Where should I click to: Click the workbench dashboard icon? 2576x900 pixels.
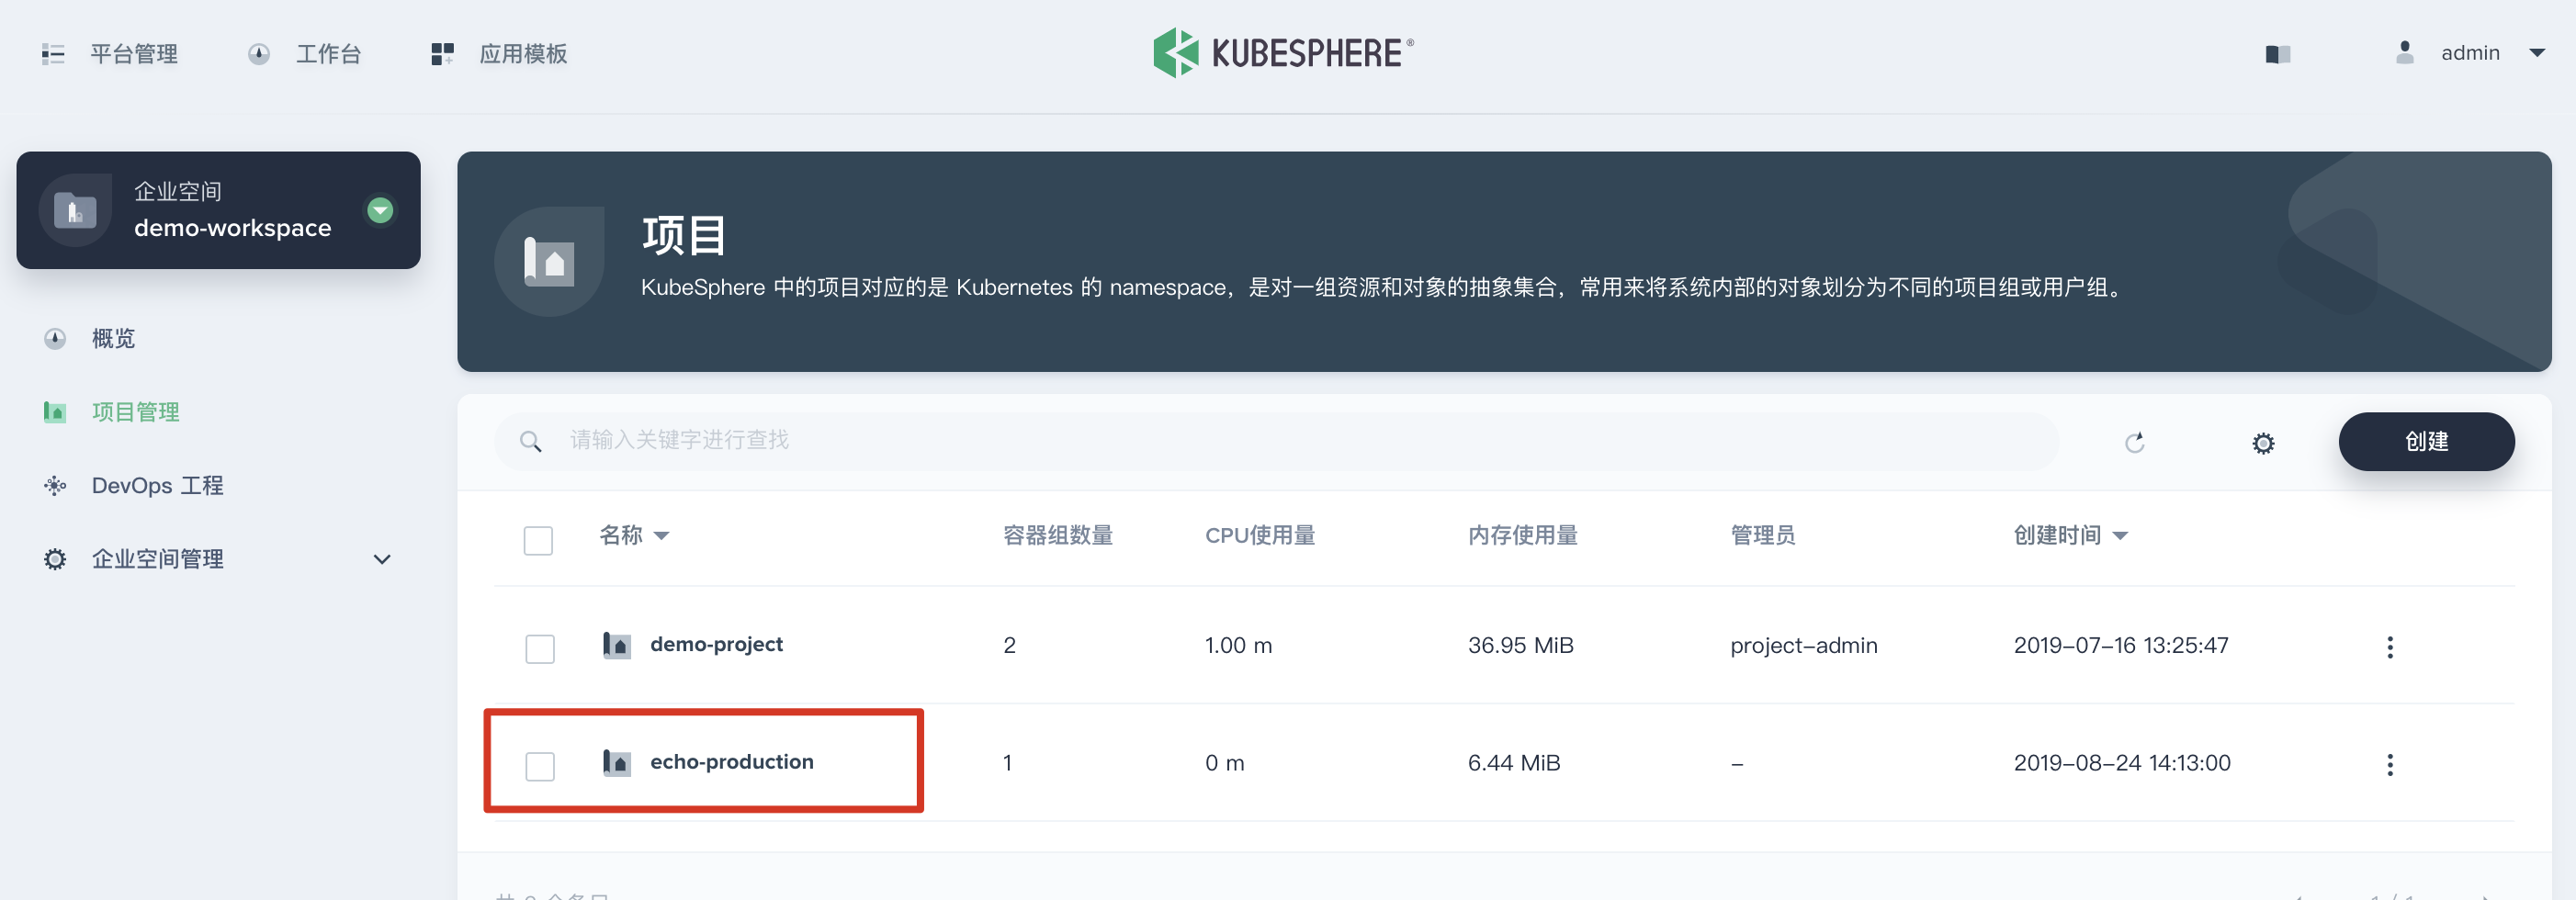259,54
